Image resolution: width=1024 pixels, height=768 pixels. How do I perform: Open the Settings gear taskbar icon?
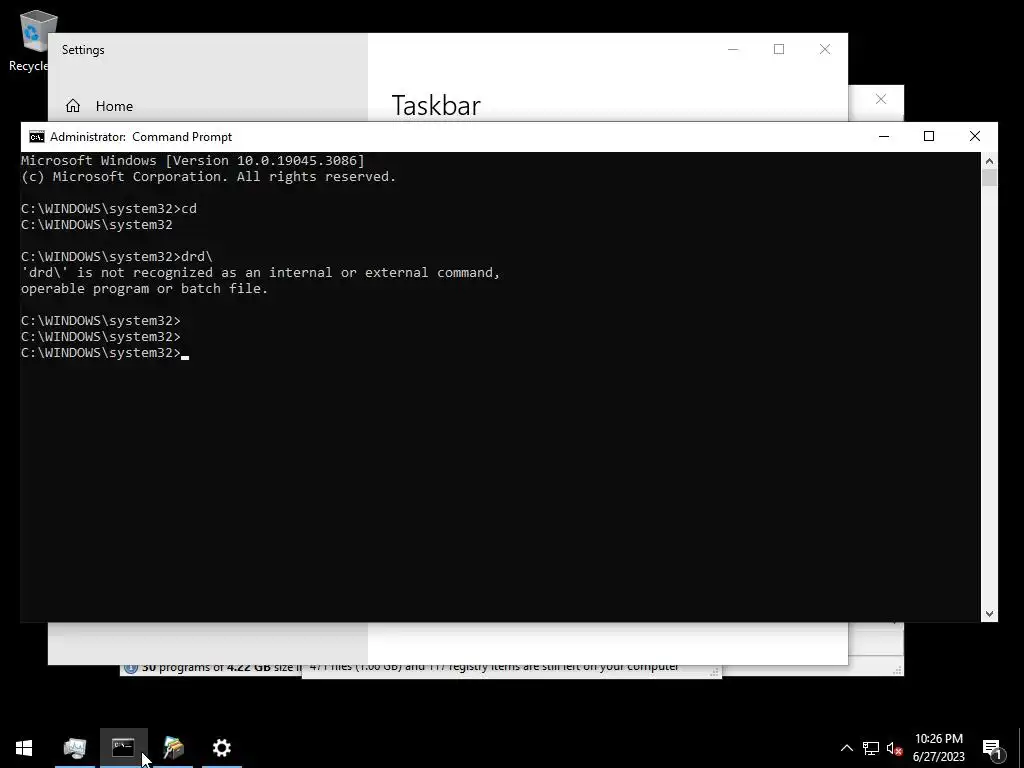pos(222,748)
